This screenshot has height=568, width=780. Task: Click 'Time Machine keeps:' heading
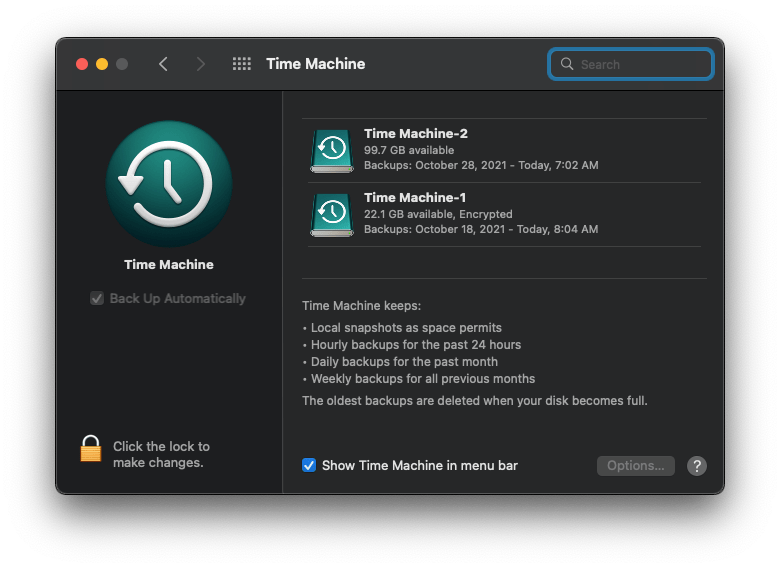[x=361, y=305]
